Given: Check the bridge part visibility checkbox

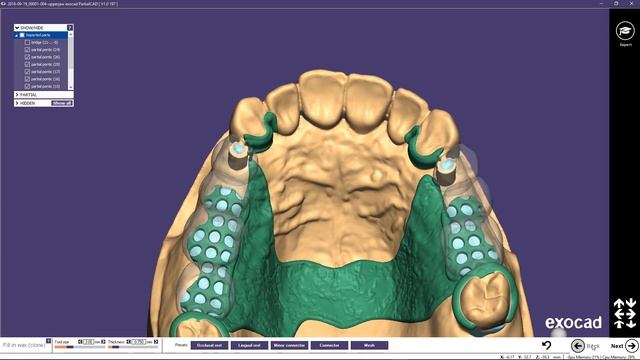Looking at the screenshot, I should point(27,42).
